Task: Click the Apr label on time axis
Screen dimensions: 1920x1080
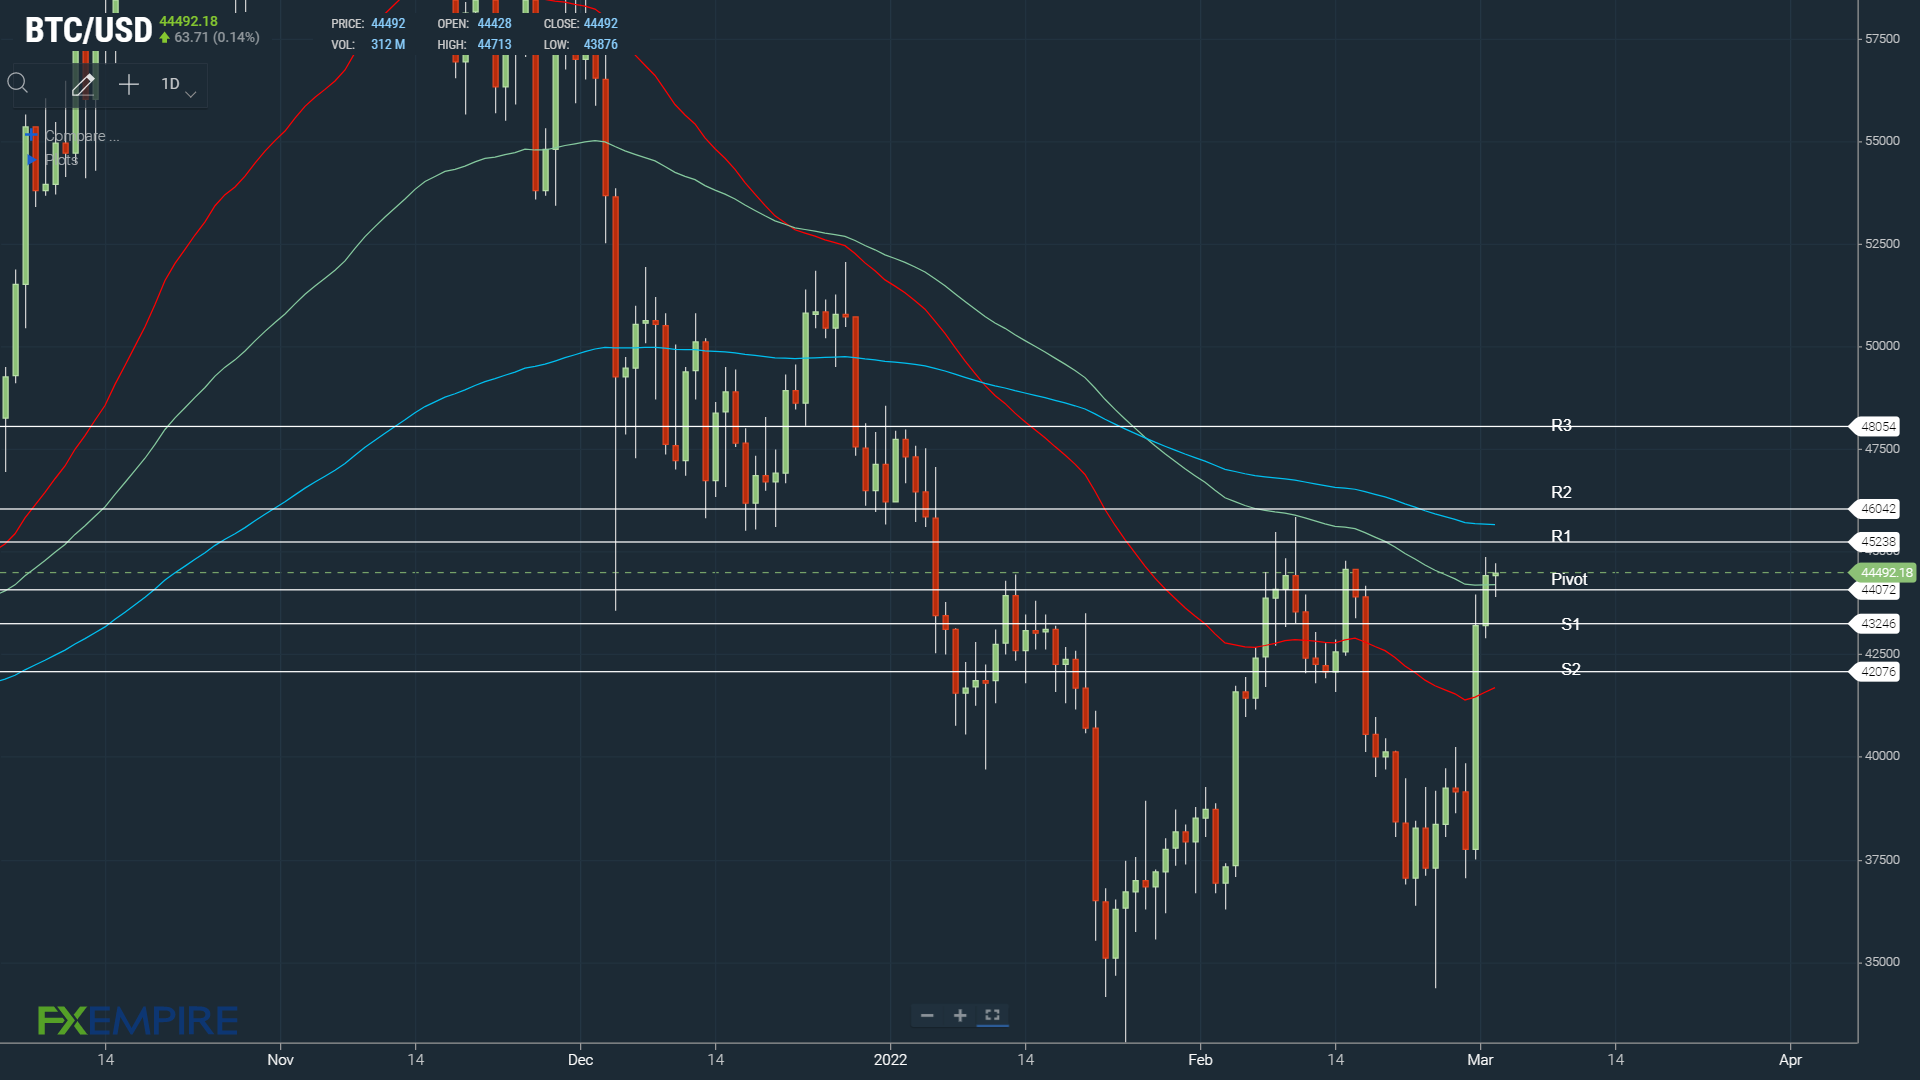Action: 1790,1060
